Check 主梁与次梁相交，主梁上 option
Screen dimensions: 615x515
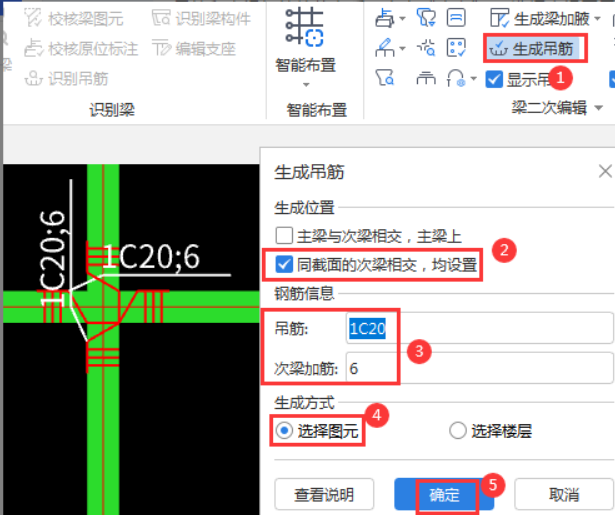tap(284, 236)
